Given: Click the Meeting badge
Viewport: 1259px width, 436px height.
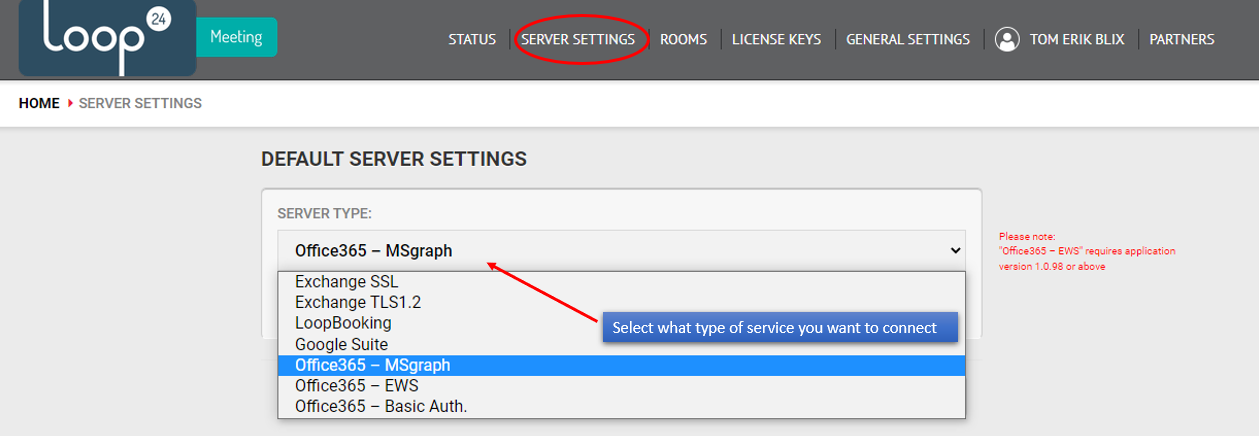Looking at the screenshot, I should coord(236,37).
